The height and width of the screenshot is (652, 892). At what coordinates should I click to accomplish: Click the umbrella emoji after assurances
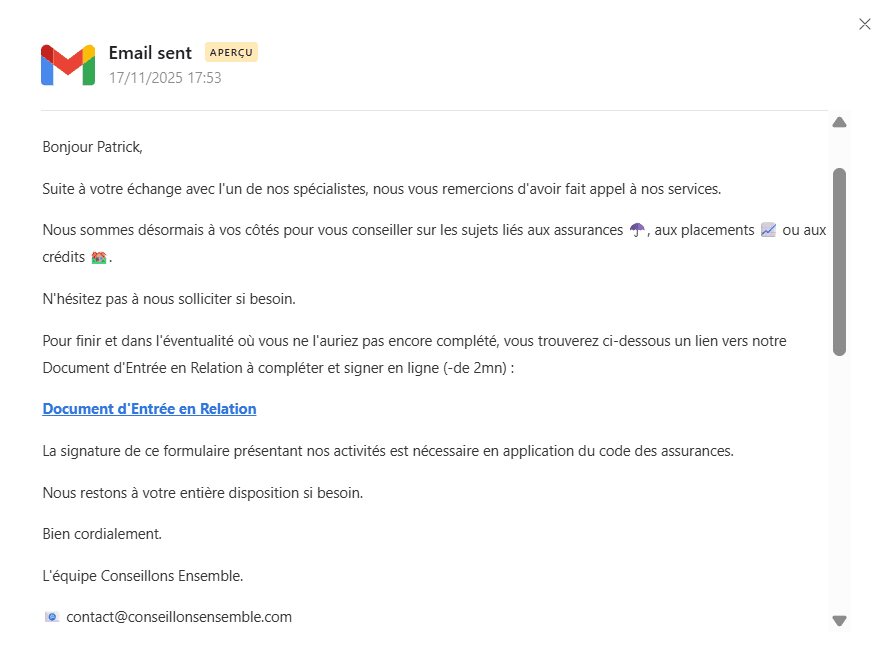click(637, 230)
